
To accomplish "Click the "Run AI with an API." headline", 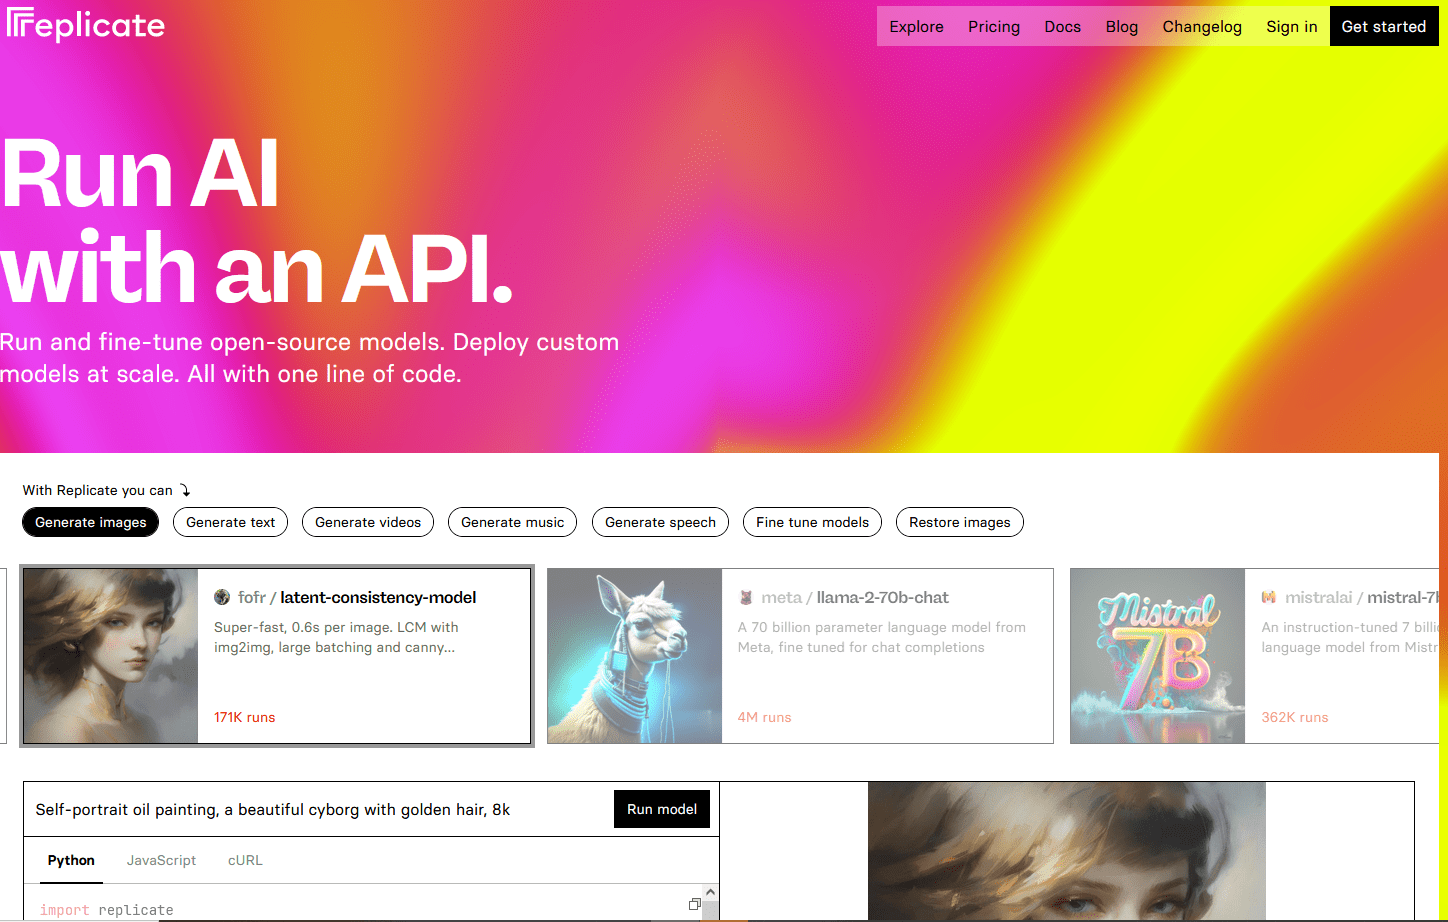I will (257, 220).
